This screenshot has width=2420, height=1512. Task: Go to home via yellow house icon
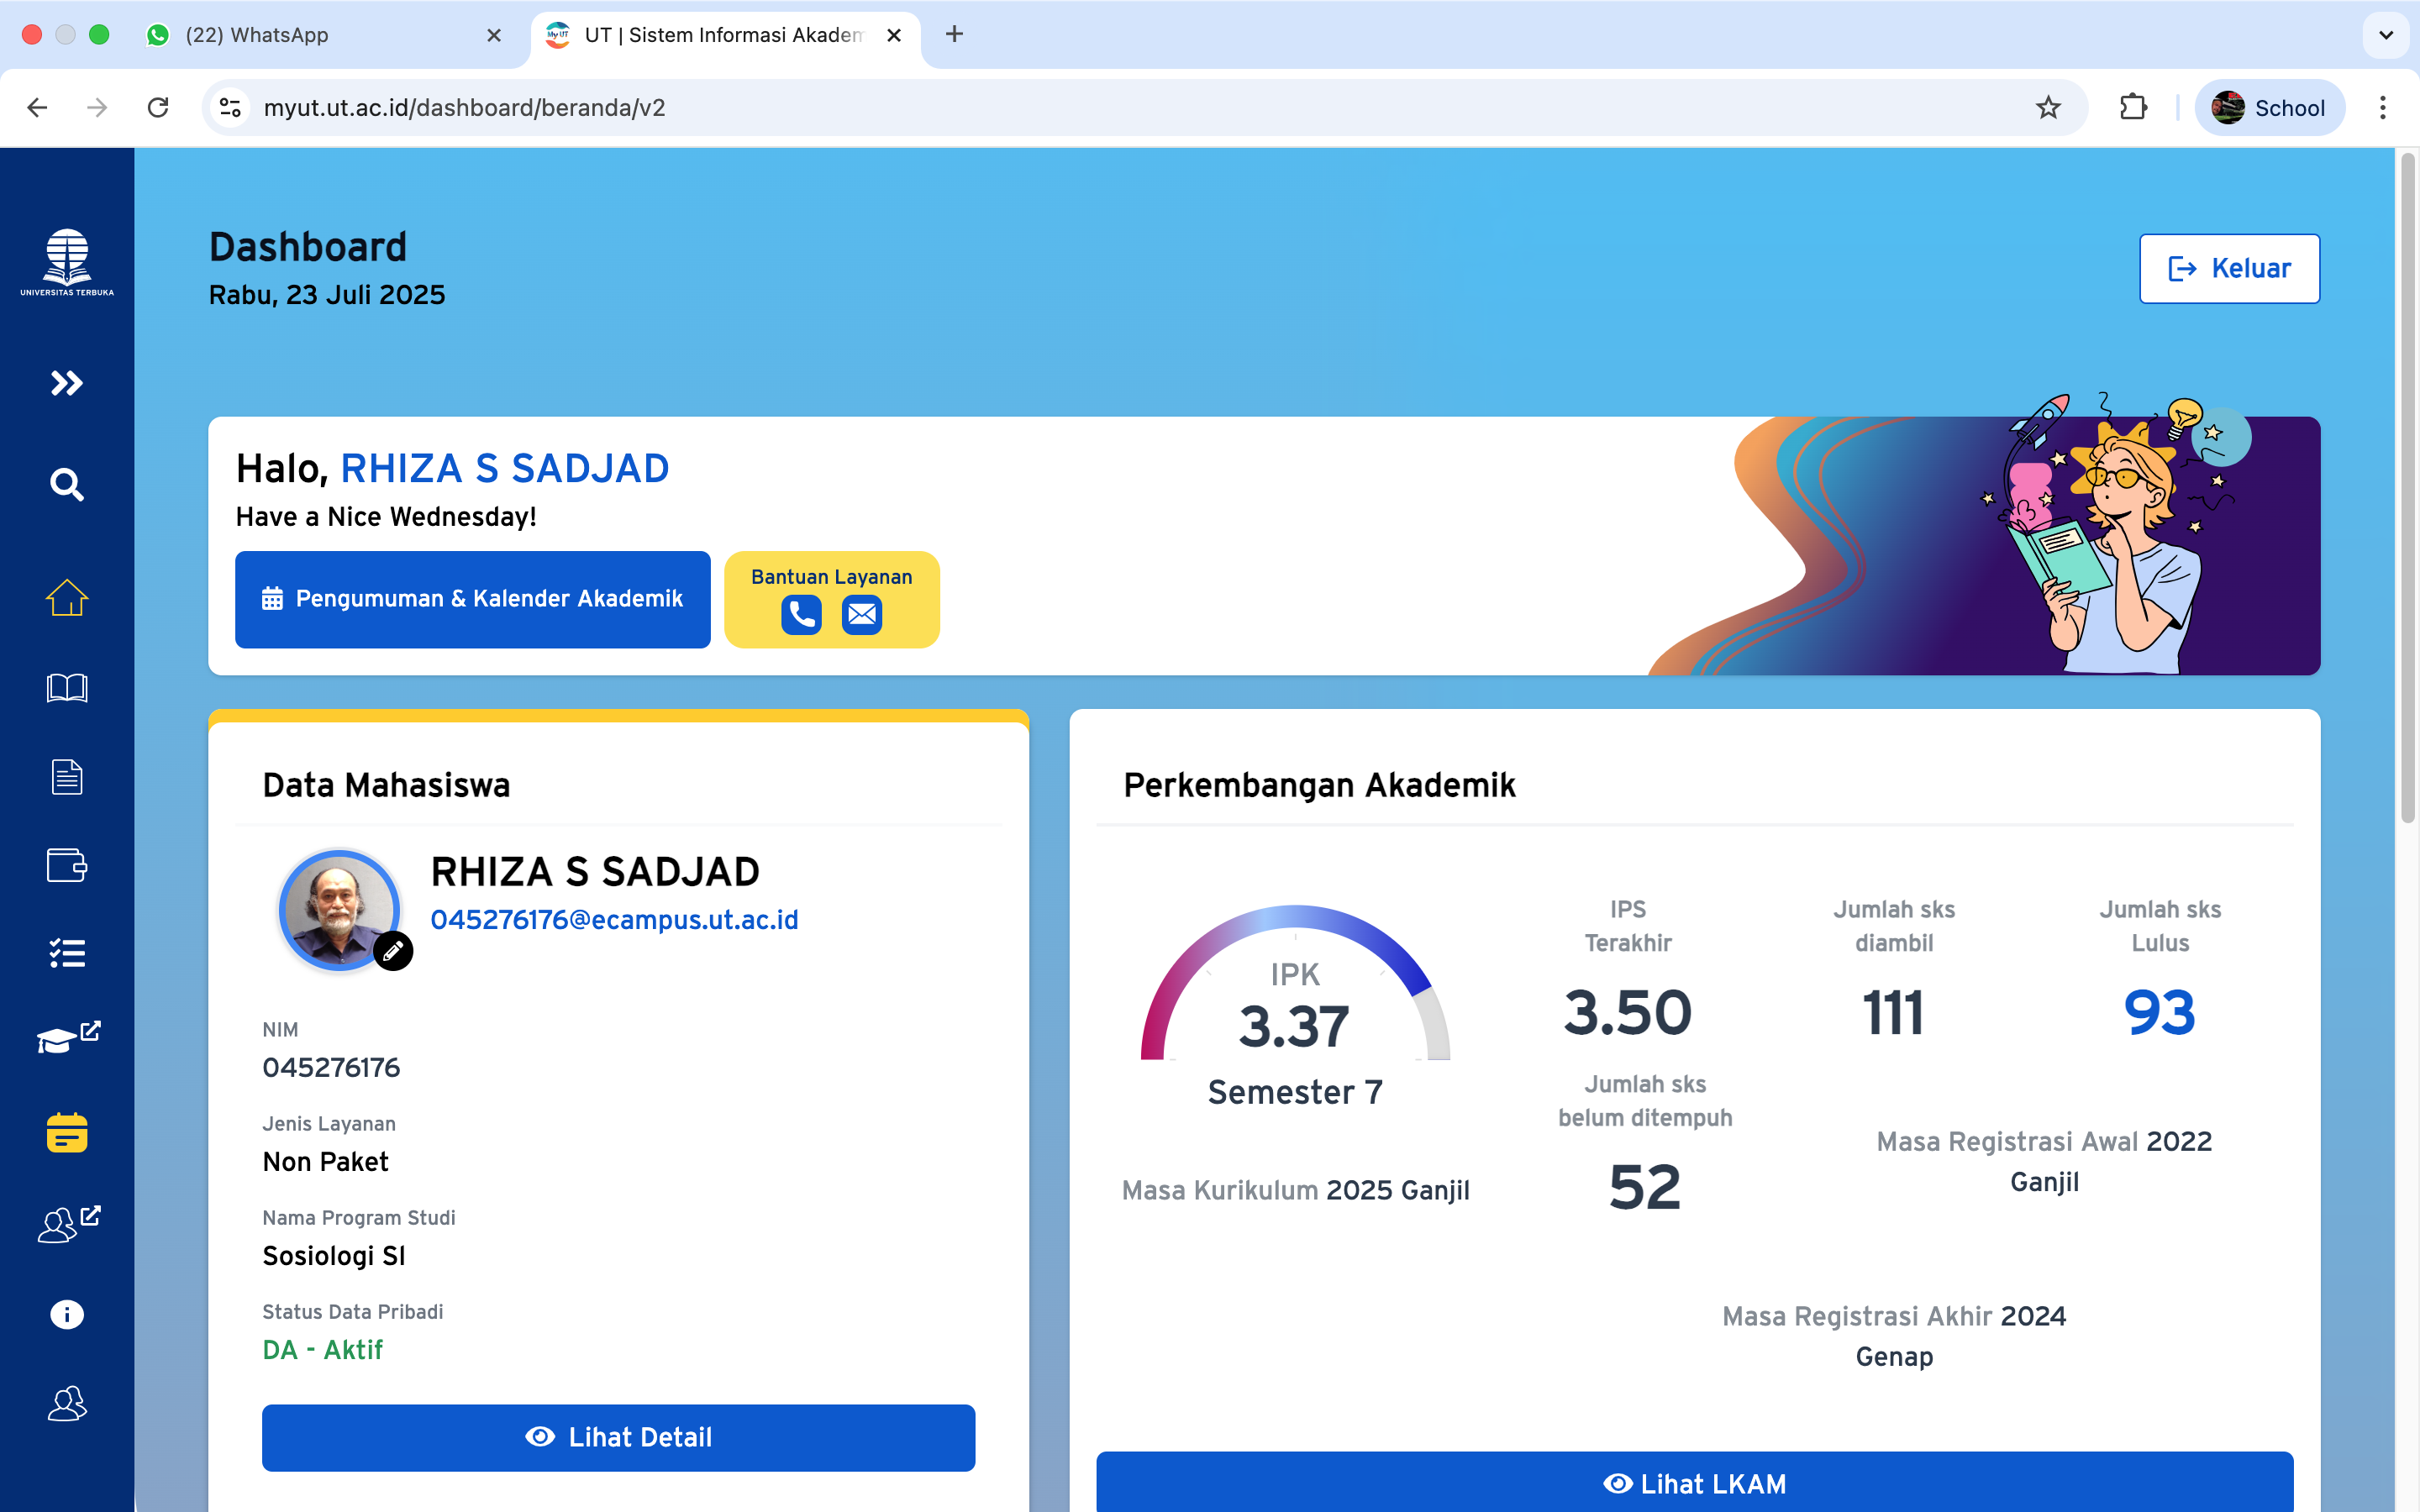point(67,597)
